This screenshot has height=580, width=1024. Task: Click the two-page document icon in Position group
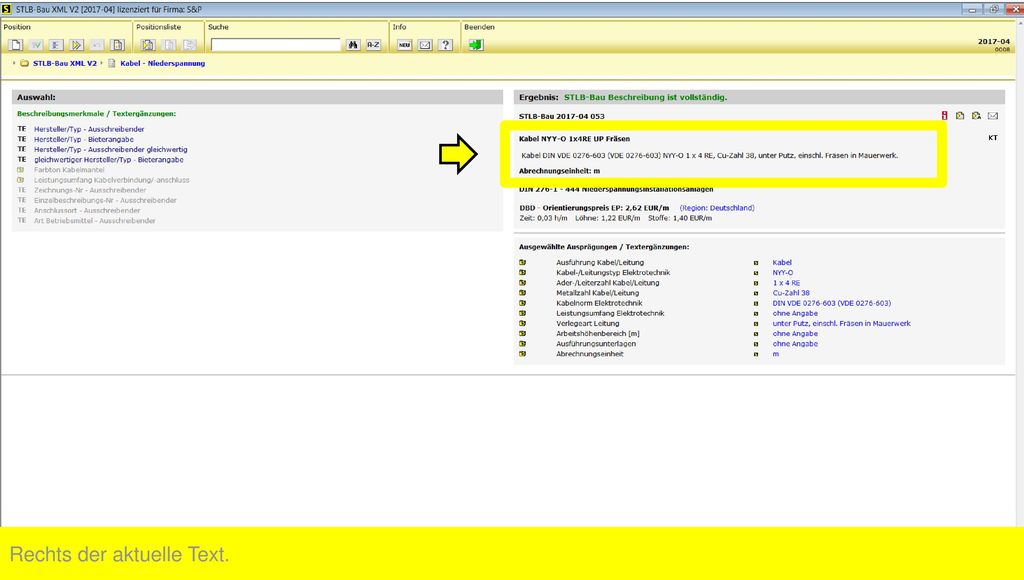(118, 44)
